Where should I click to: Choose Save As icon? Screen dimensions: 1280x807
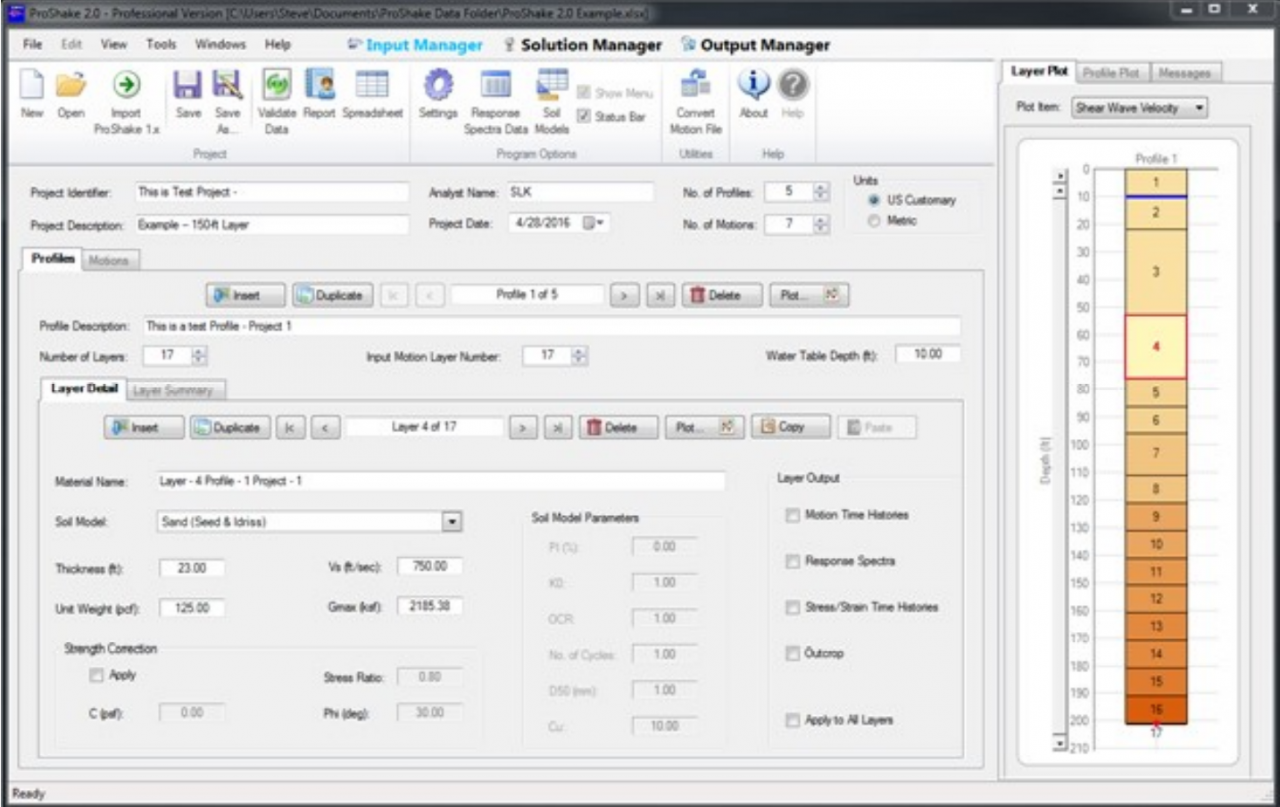point(229,102)
